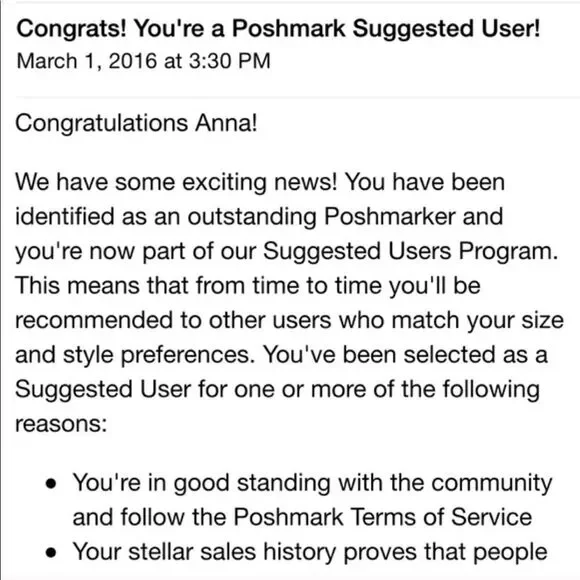Image resolution: width=580 pixels, height=580 pixels.
Task: Click the date 'March 1, 2016 at 3:30 PM'
Action: pos(144,61)
